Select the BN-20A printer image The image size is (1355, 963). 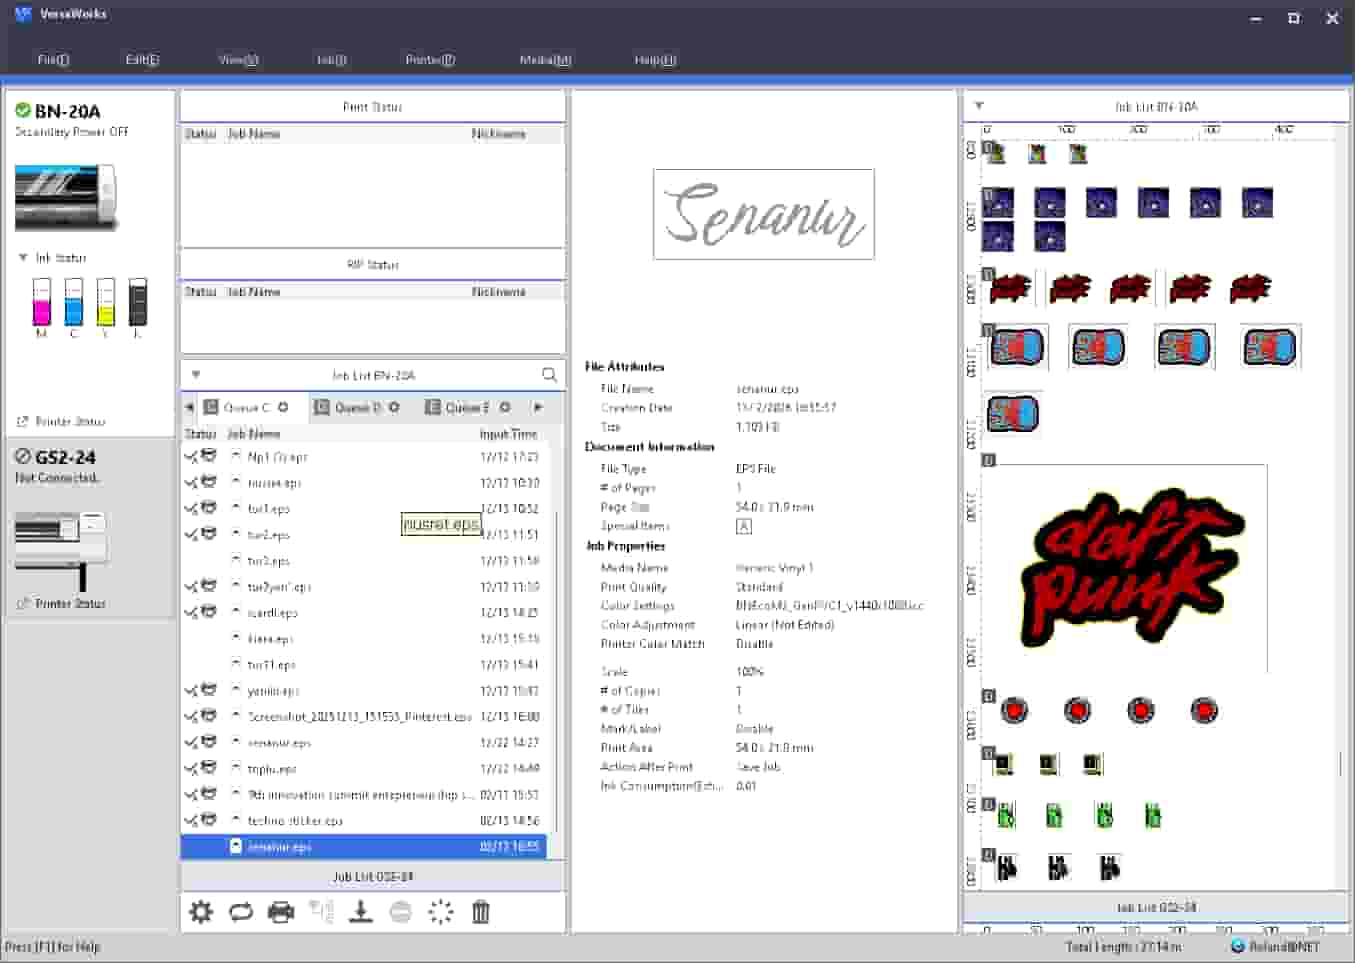coord(65,197)
